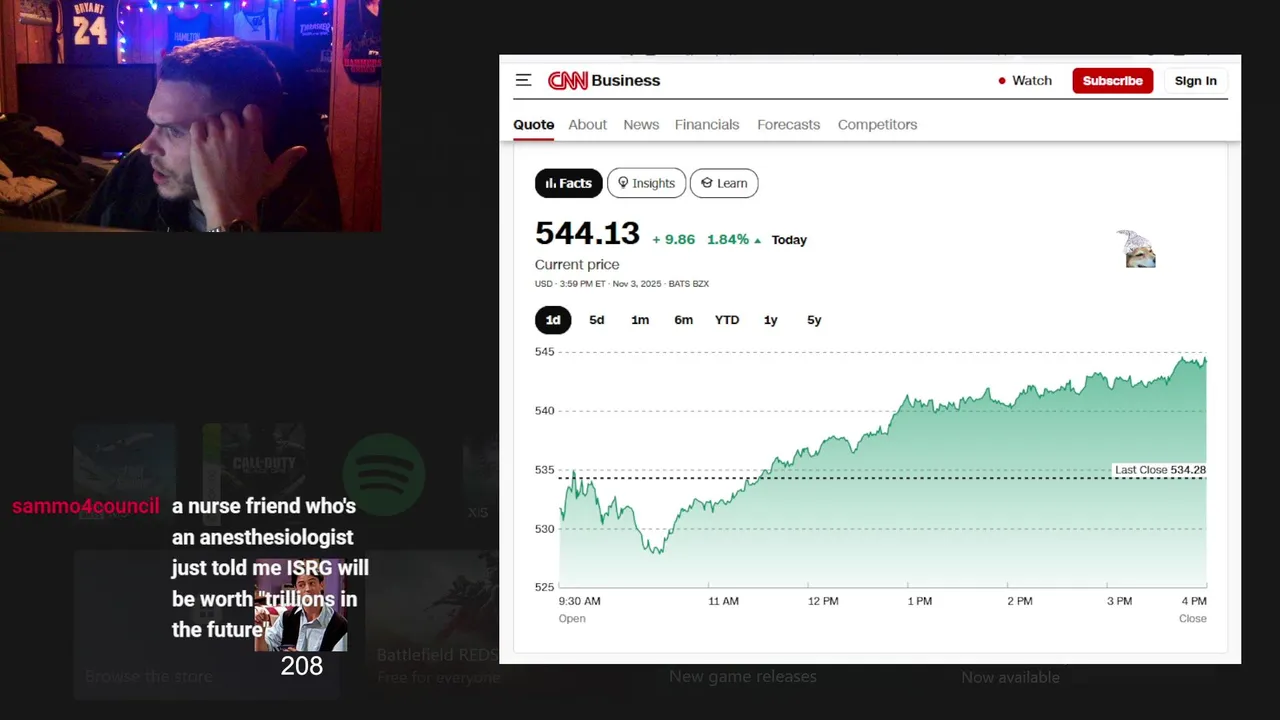Click the wizard hat dog avatar

pyautogui.click(x=1137, y=249)
